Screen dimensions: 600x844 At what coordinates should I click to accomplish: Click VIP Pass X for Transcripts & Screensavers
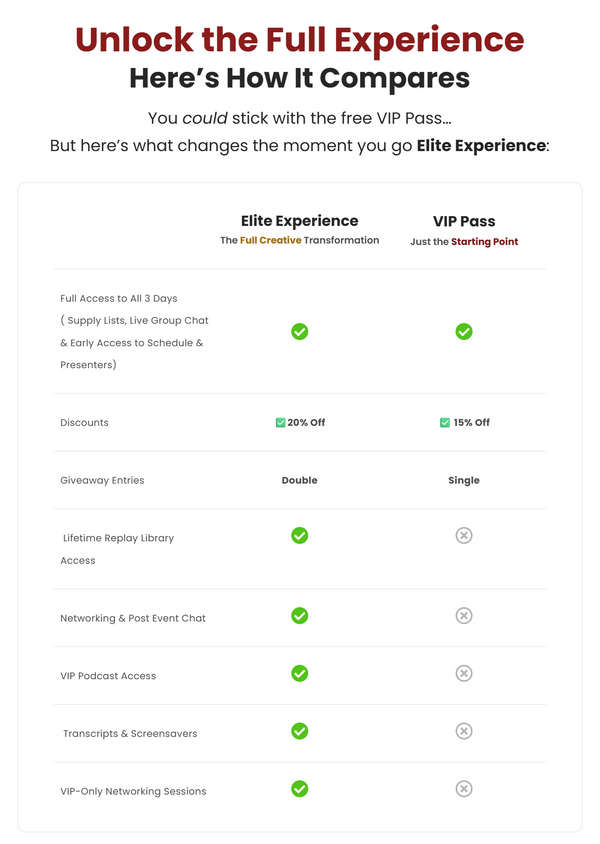click(464, 731)
